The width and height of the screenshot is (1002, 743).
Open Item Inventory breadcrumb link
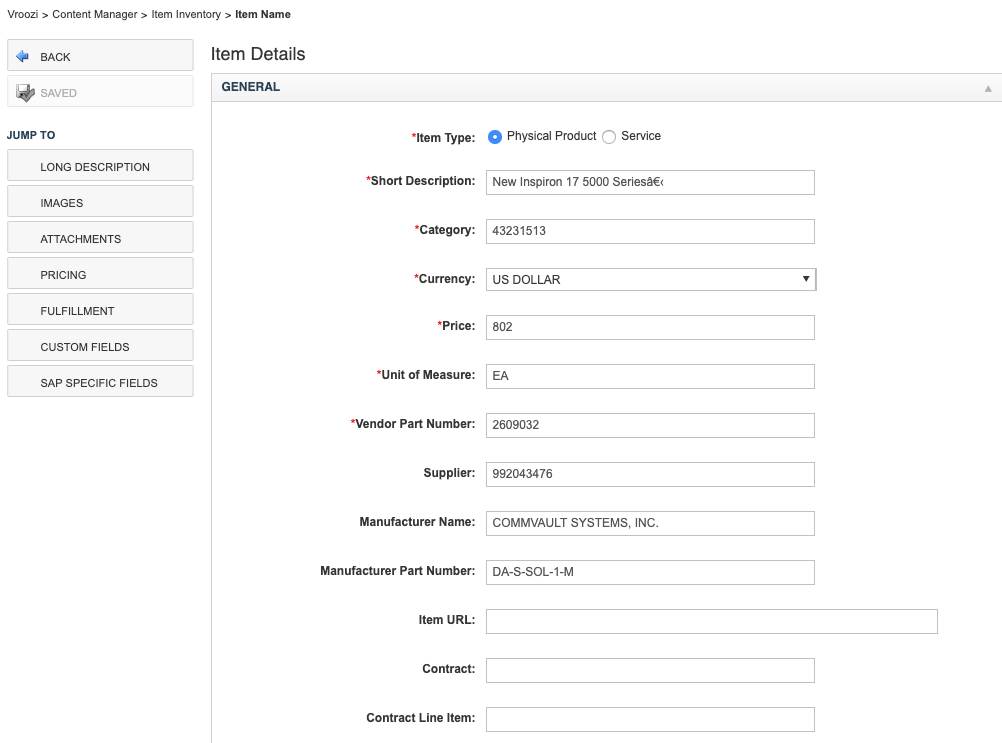tap(186, 14)
